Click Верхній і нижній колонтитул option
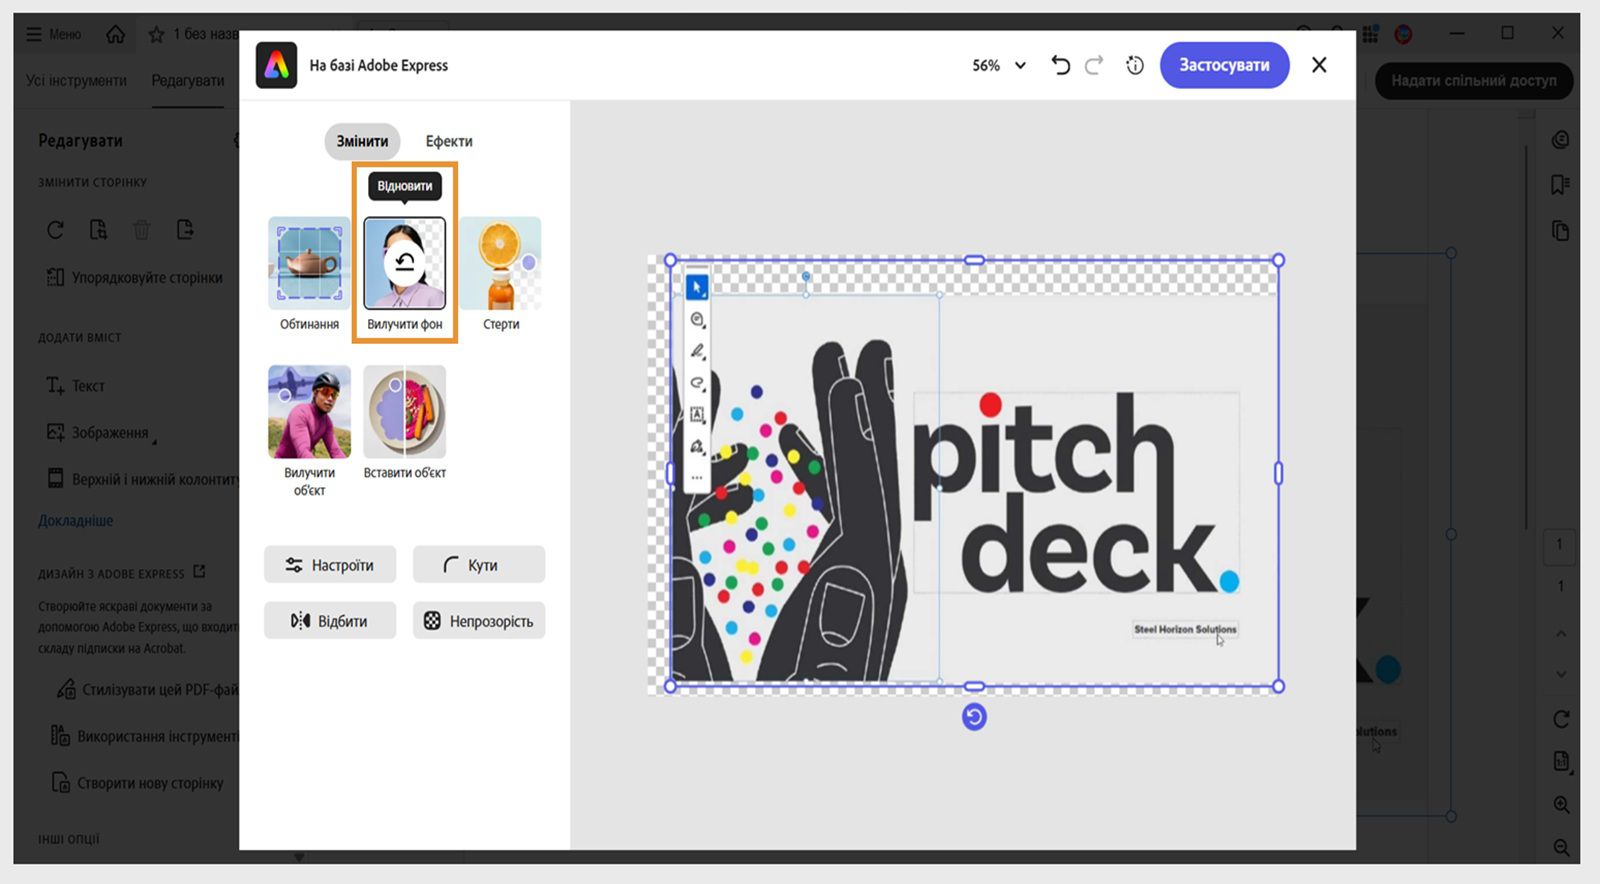The width and height of the screenshot is (1600, 884). pyautogui.click(x=145, y=479)
